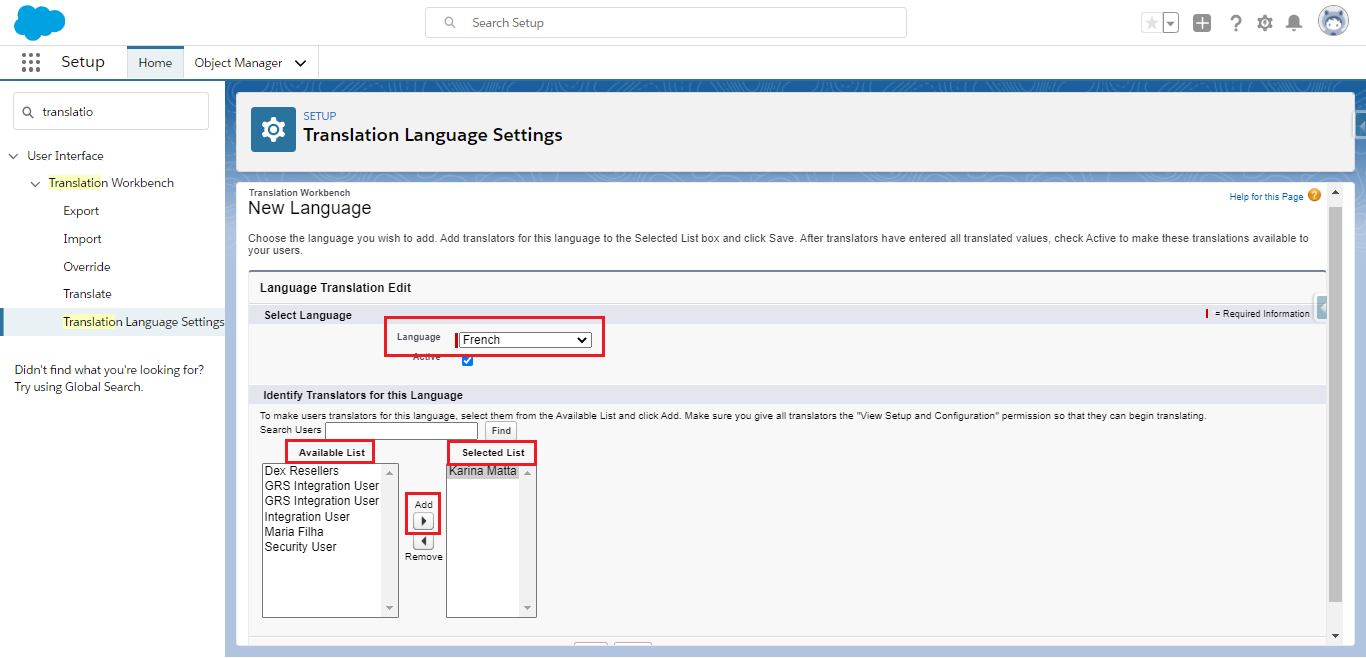Click the Translation Language Settings gear icon
Screen dimensions: 1366x658
coord(273,129)
